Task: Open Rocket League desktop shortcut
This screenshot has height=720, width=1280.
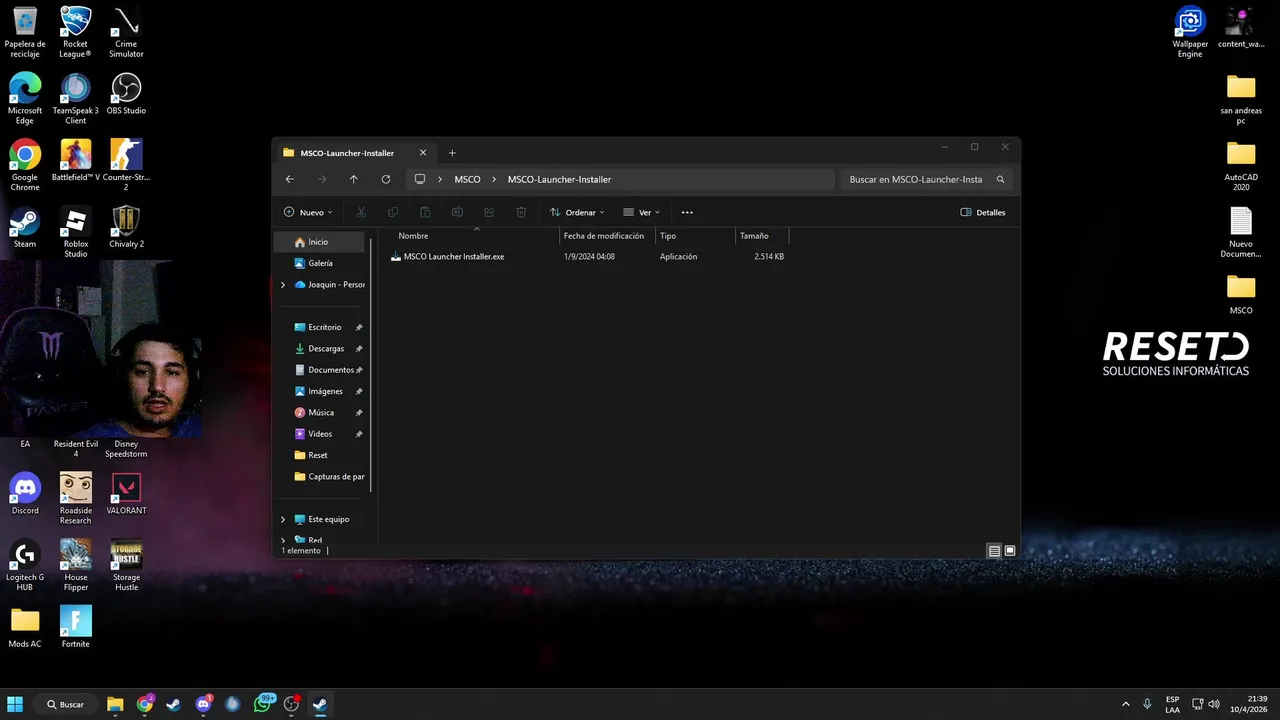Action: point(76,32)
